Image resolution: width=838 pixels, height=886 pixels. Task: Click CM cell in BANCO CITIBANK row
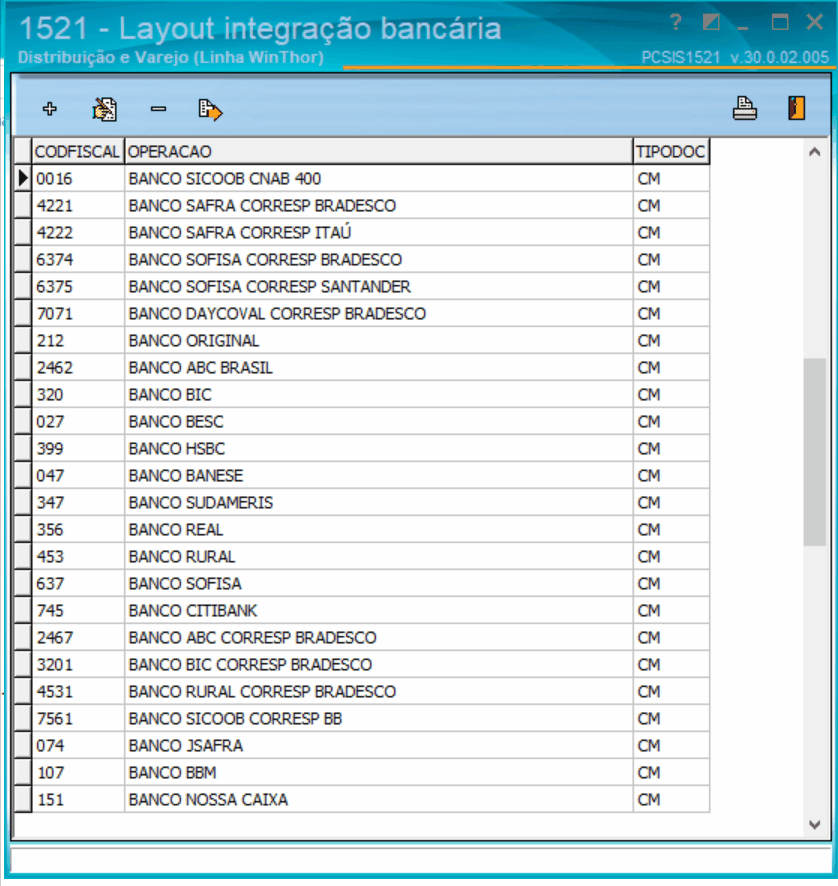tap(671, 611)
